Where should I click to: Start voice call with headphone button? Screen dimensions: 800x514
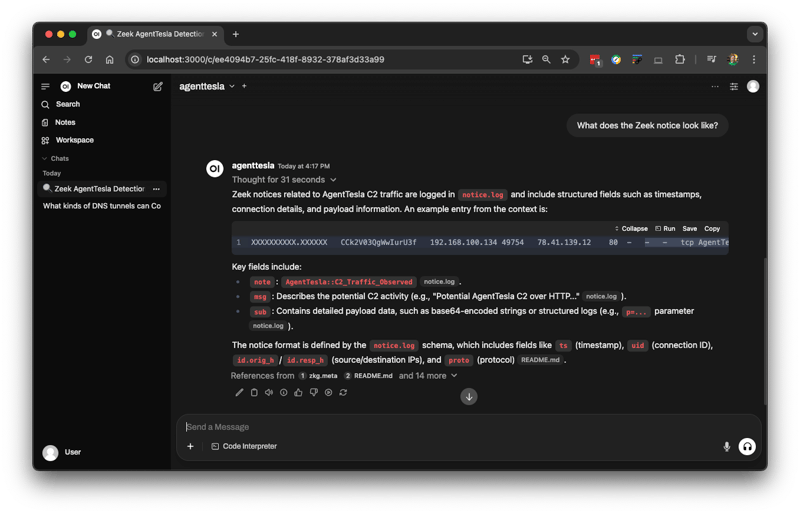[746, 446]
